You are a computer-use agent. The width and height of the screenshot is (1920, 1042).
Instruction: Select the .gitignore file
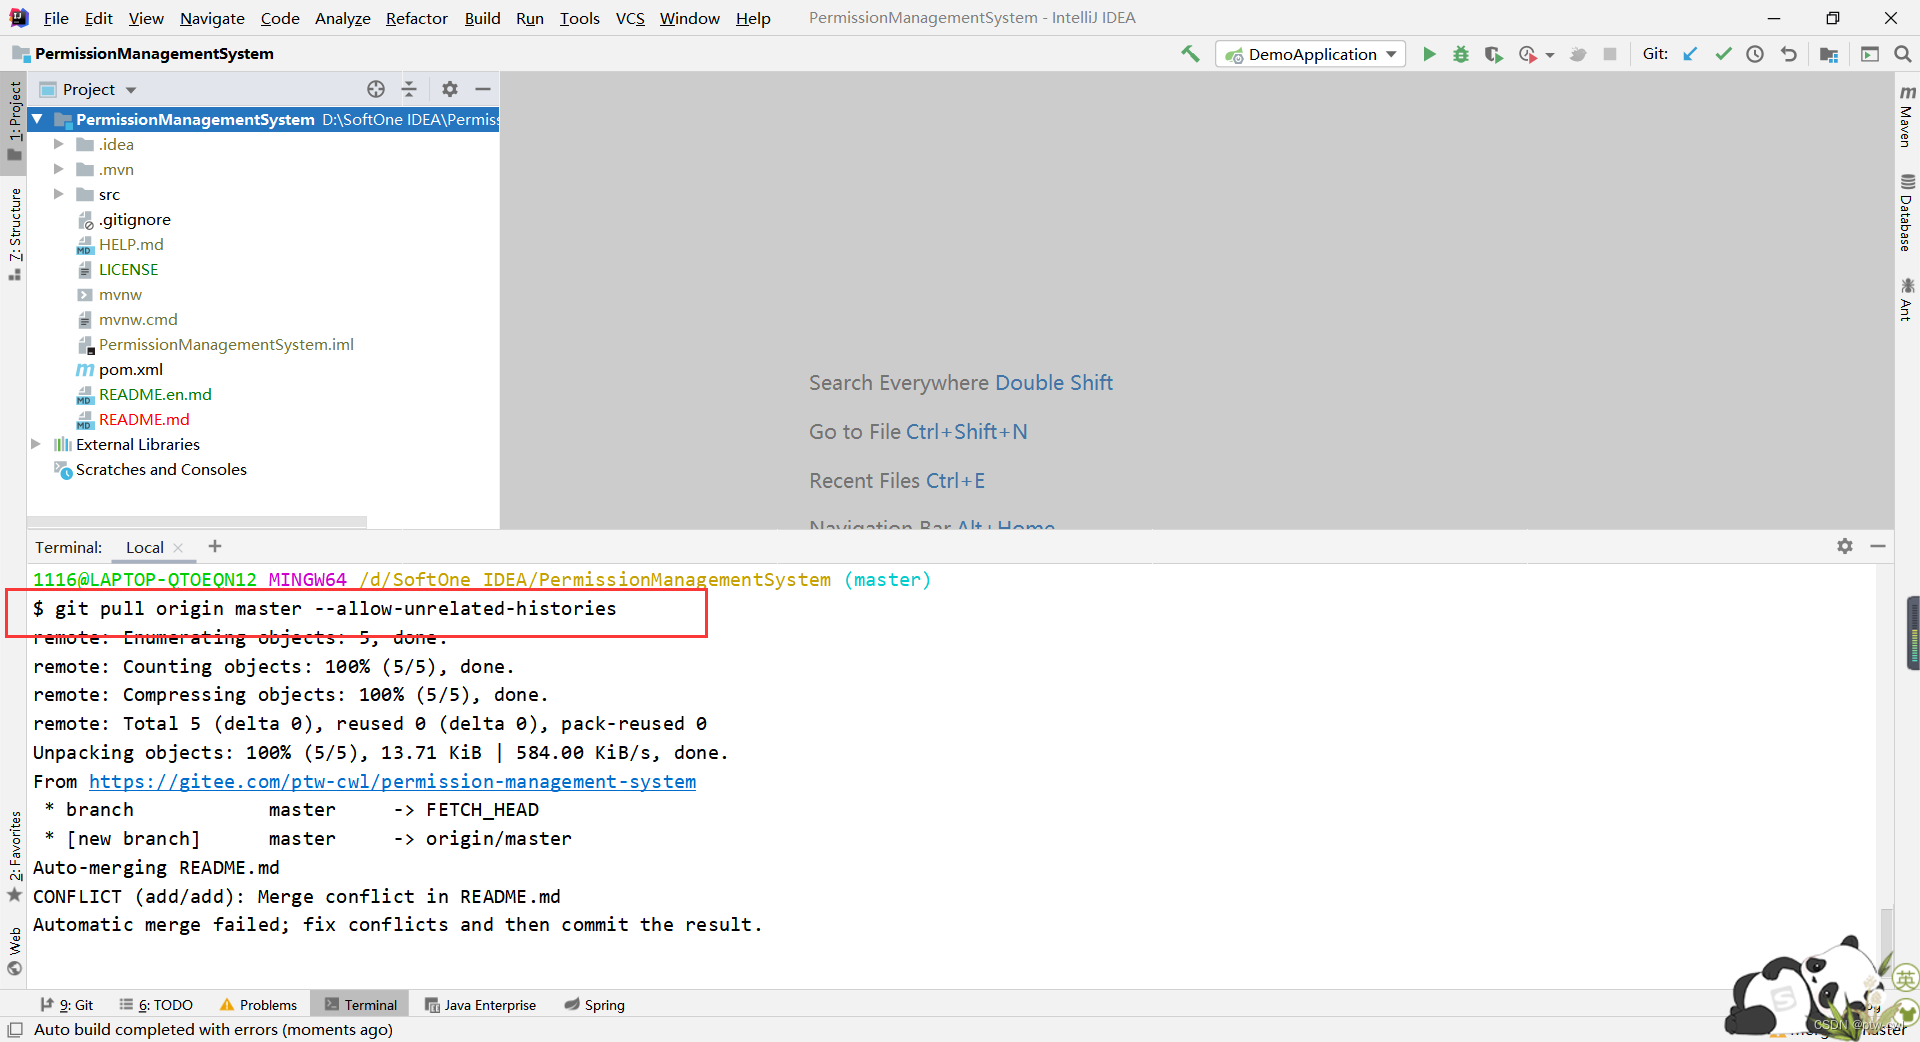coord(135,219)
